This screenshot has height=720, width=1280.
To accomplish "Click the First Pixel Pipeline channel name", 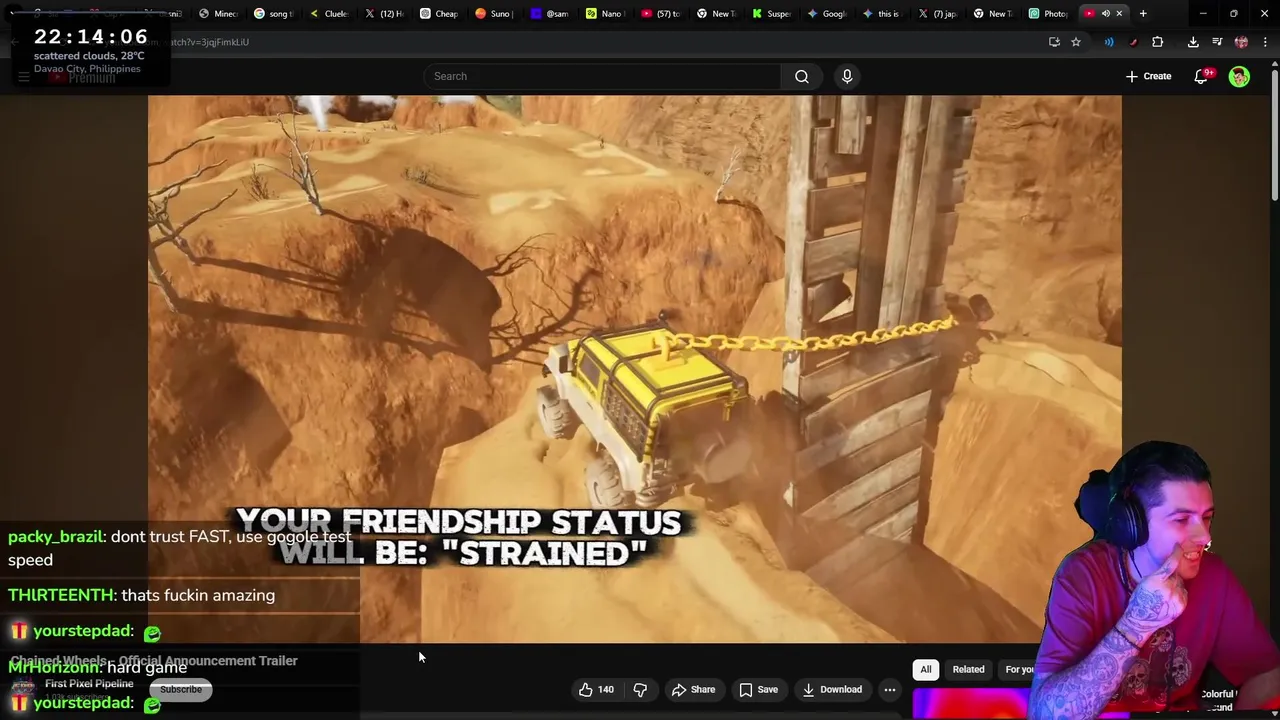I will point(89,684).
